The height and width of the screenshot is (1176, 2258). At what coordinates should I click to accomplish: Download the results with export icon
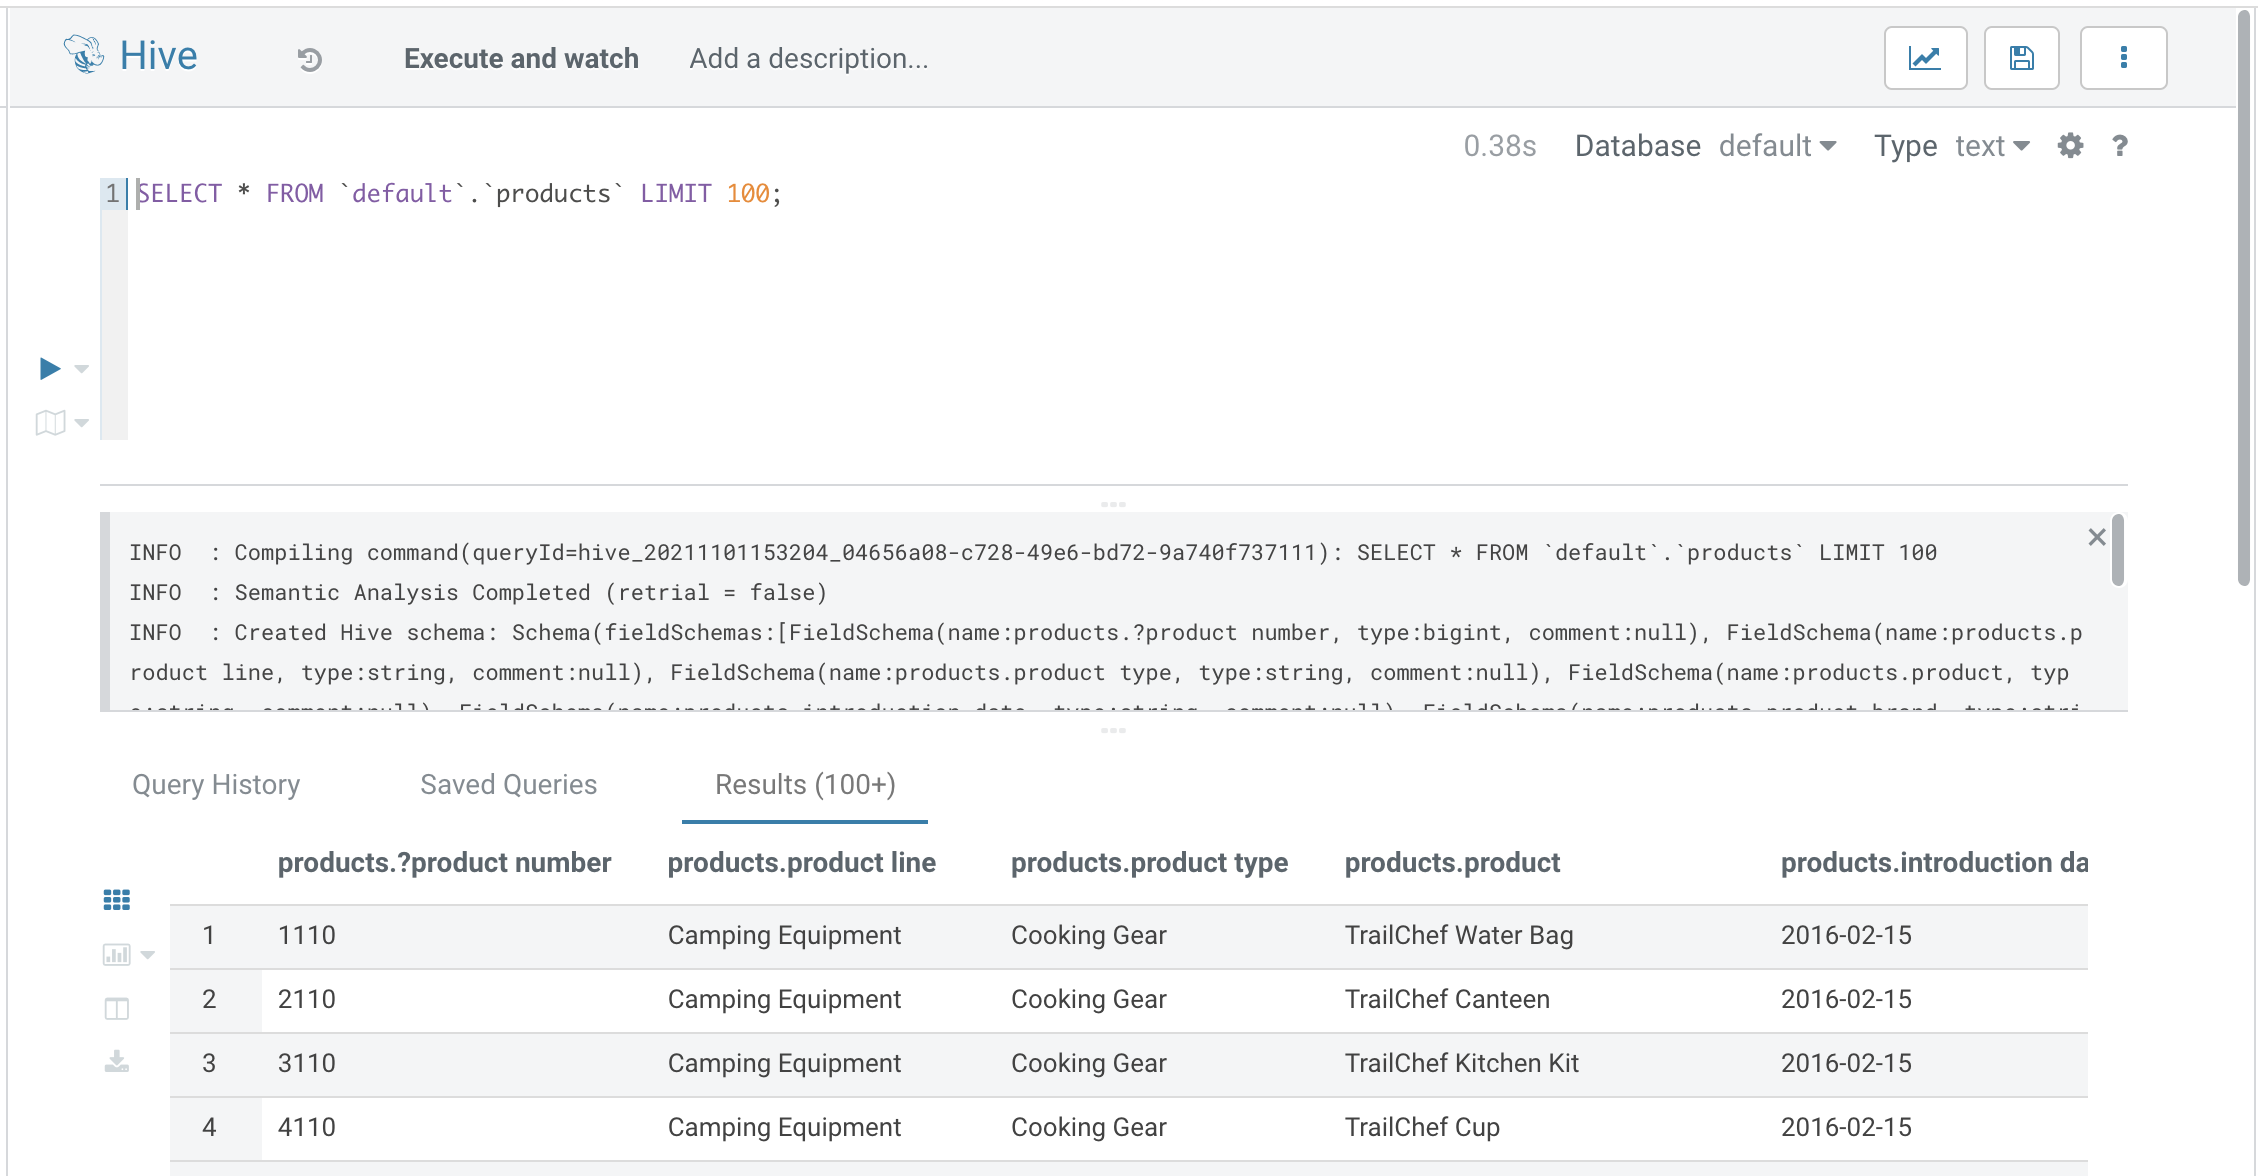(117, 1062)
